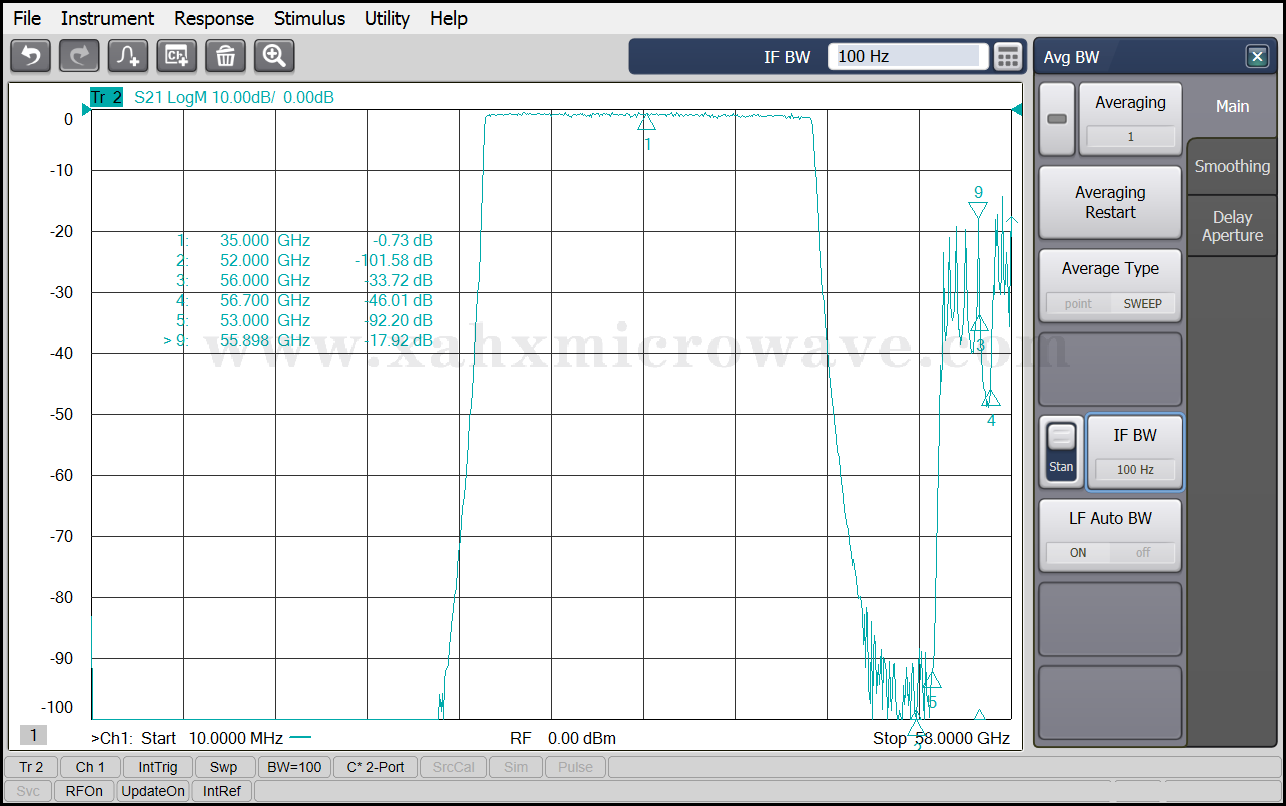
Task: Close the Avg BW panel
Action: (1257, 57)
